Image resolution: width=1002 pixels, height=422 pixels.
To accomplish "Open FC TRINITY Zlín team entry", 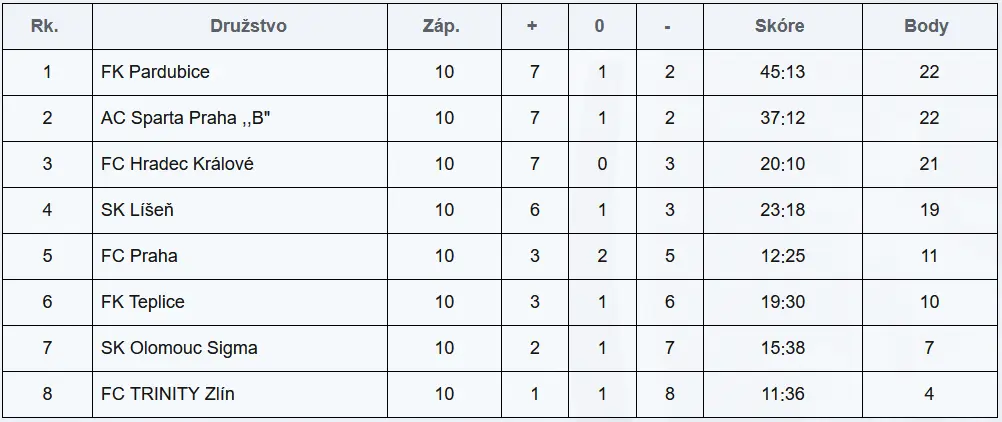I will pyautogui.click(x=167, y=394).
